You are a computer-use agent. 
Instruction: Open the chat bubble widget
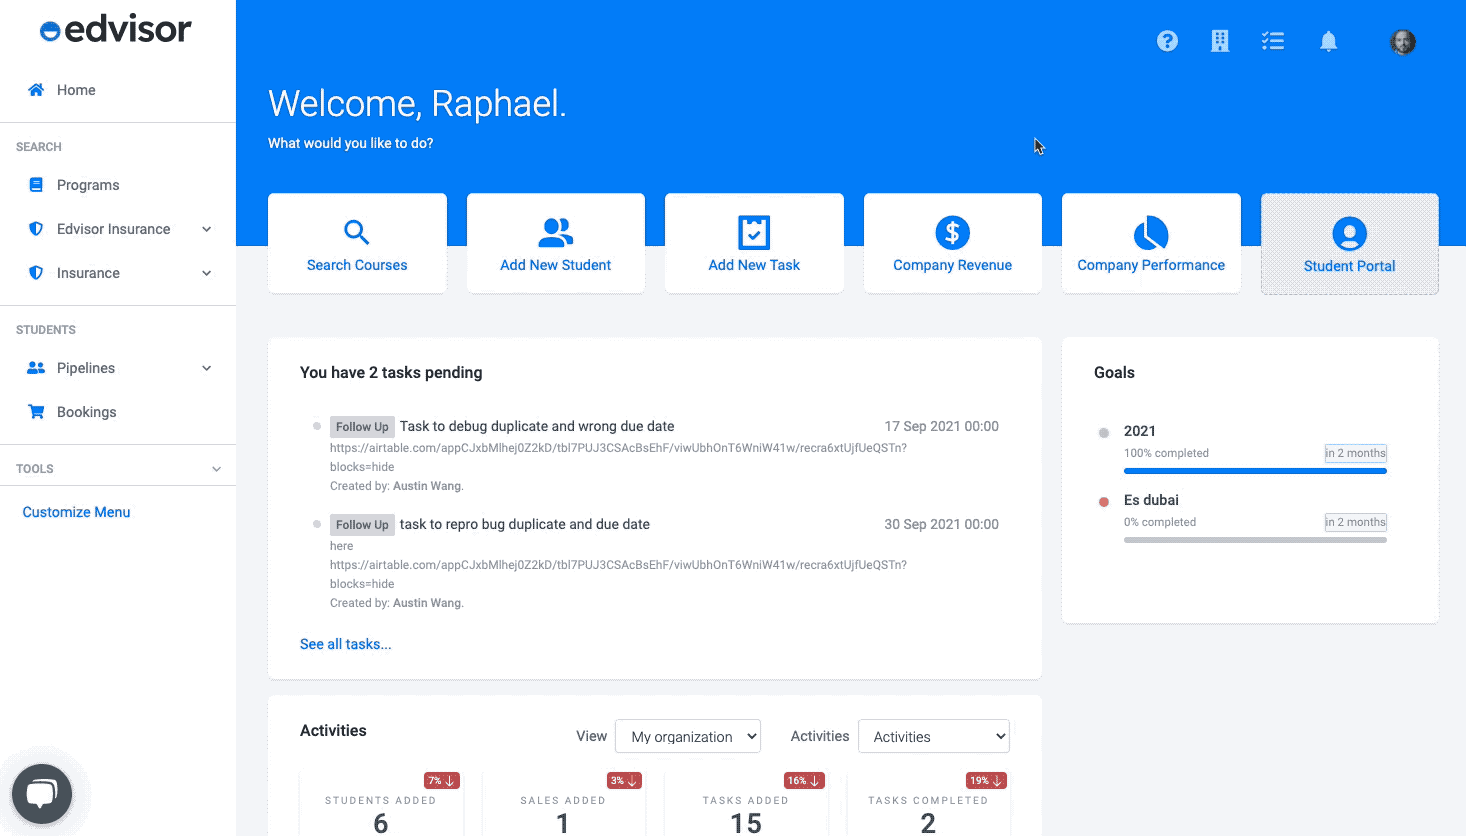pyautogui.click(x=42, y=794)
